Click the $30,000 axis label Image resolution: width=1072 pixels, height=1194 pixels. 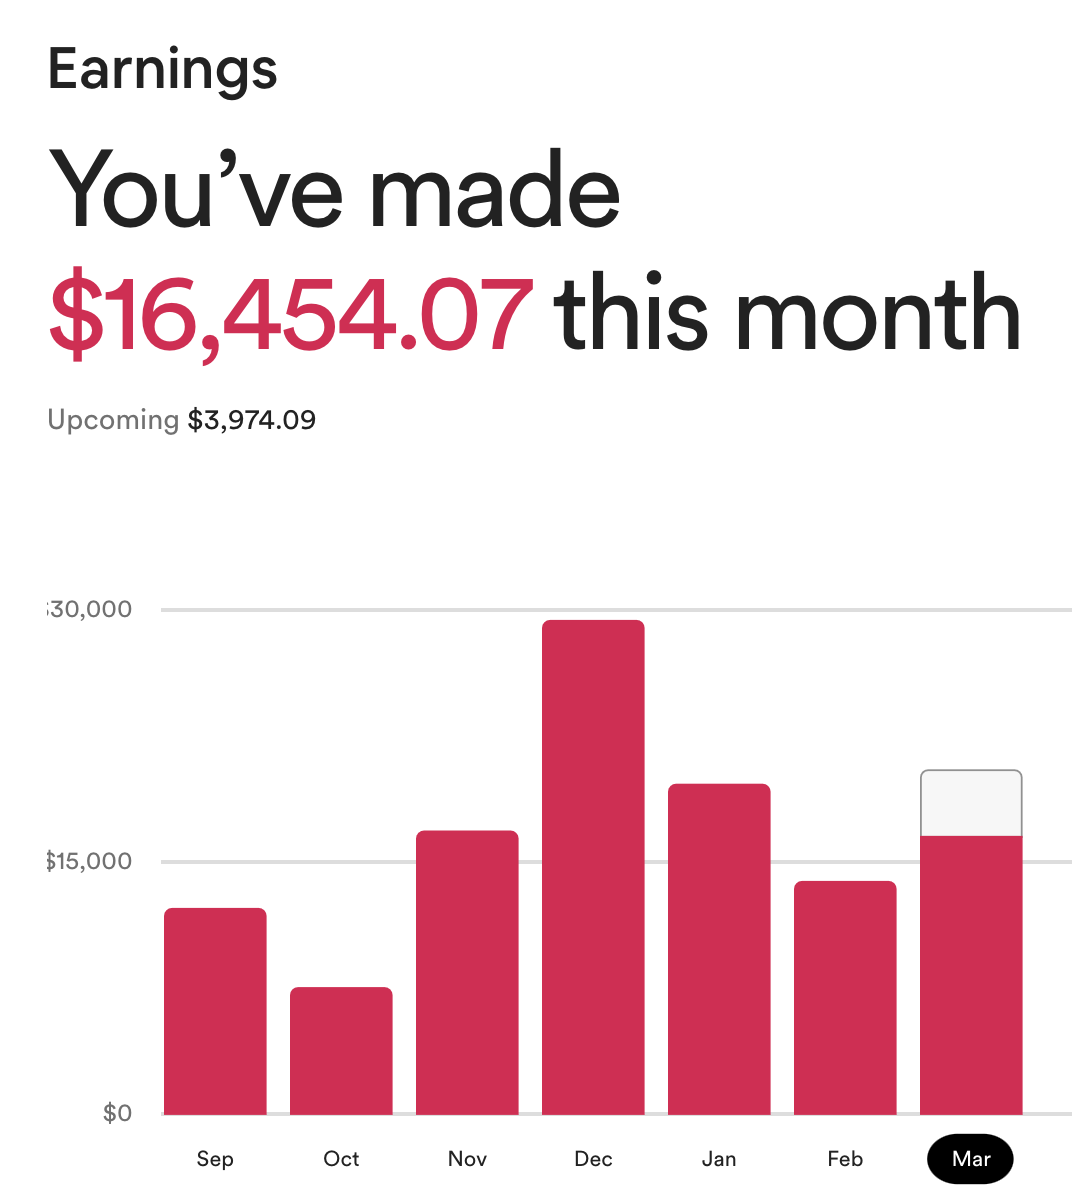click(90, 609)
